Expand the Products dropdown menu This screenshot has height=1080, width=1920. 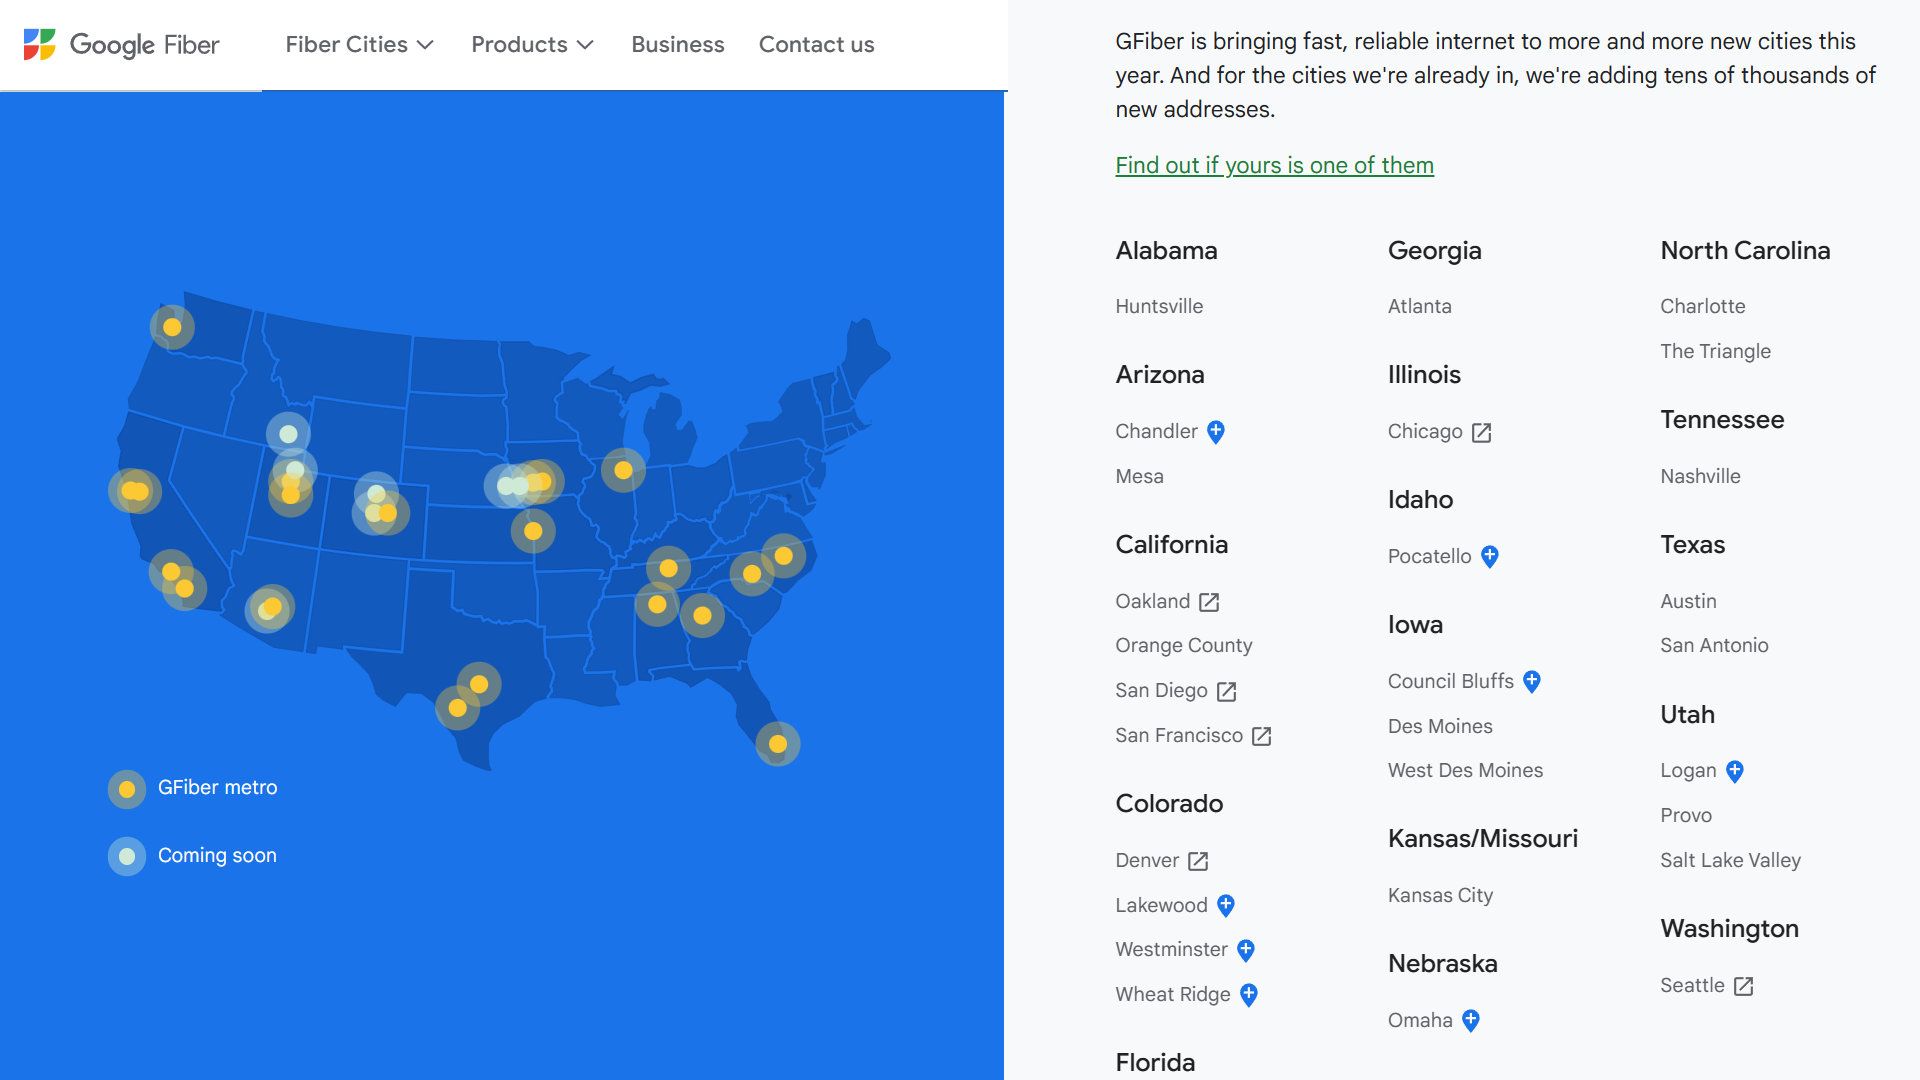pyautogui.click(x=531, y=44)
